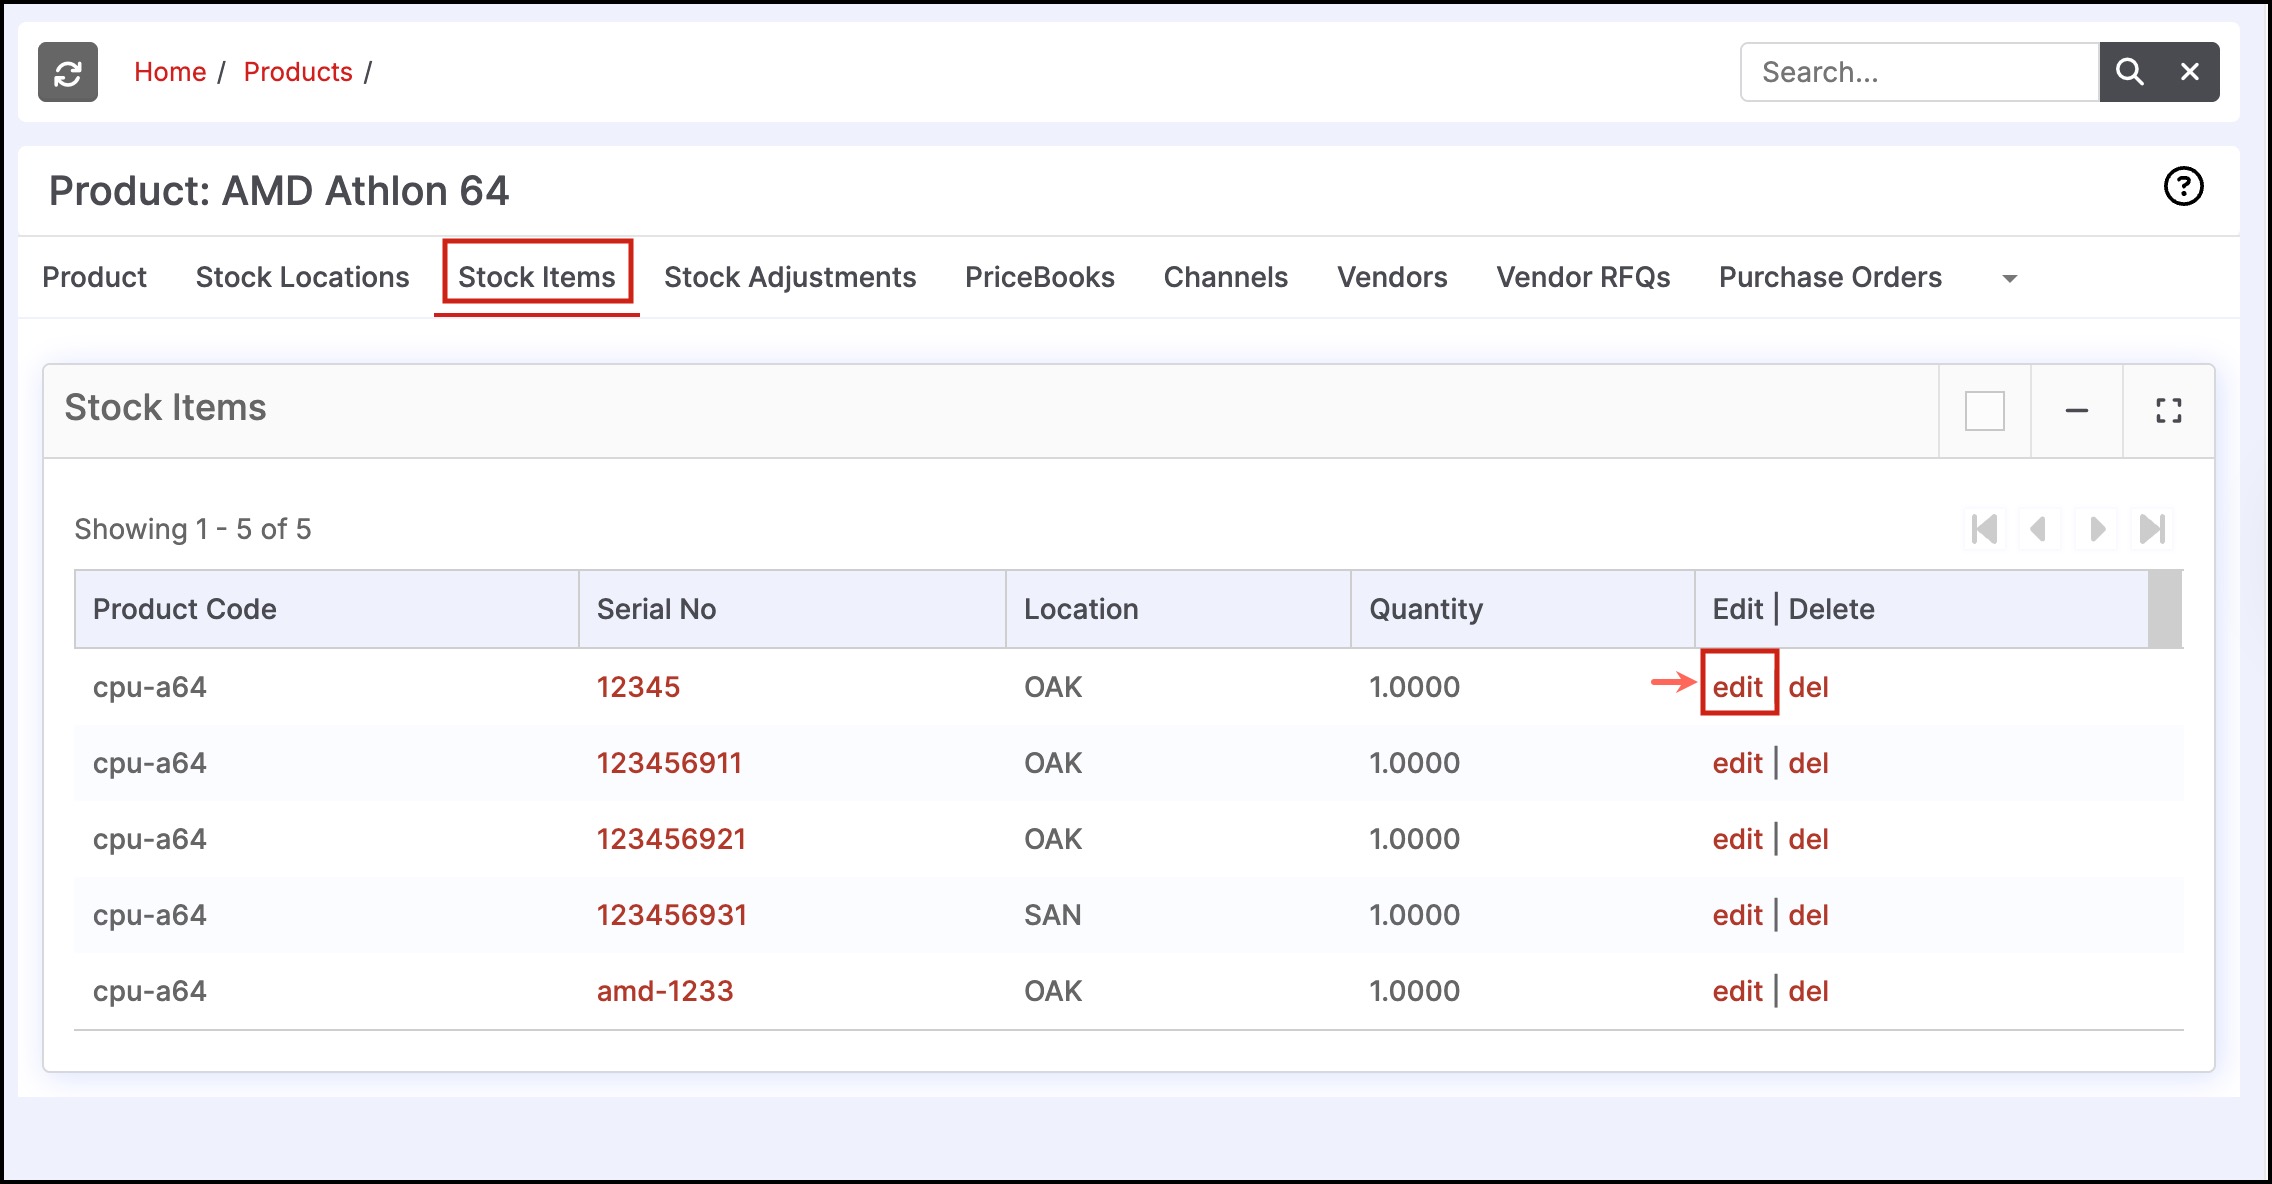The height and width of the screenshot is (1184, 2272).
Task: Select the Stock Items tab
Action: (x=537, y=277)
